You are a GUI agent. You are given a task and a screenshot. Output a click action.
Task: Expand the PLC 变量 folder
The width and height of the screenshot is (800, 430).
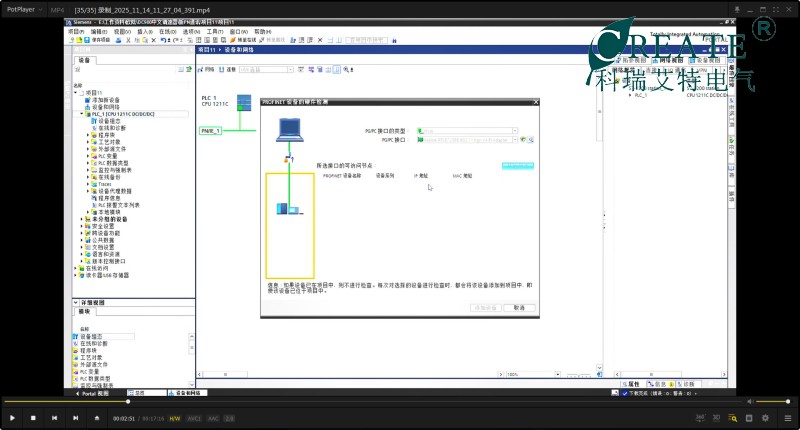(x=88, y=156)
